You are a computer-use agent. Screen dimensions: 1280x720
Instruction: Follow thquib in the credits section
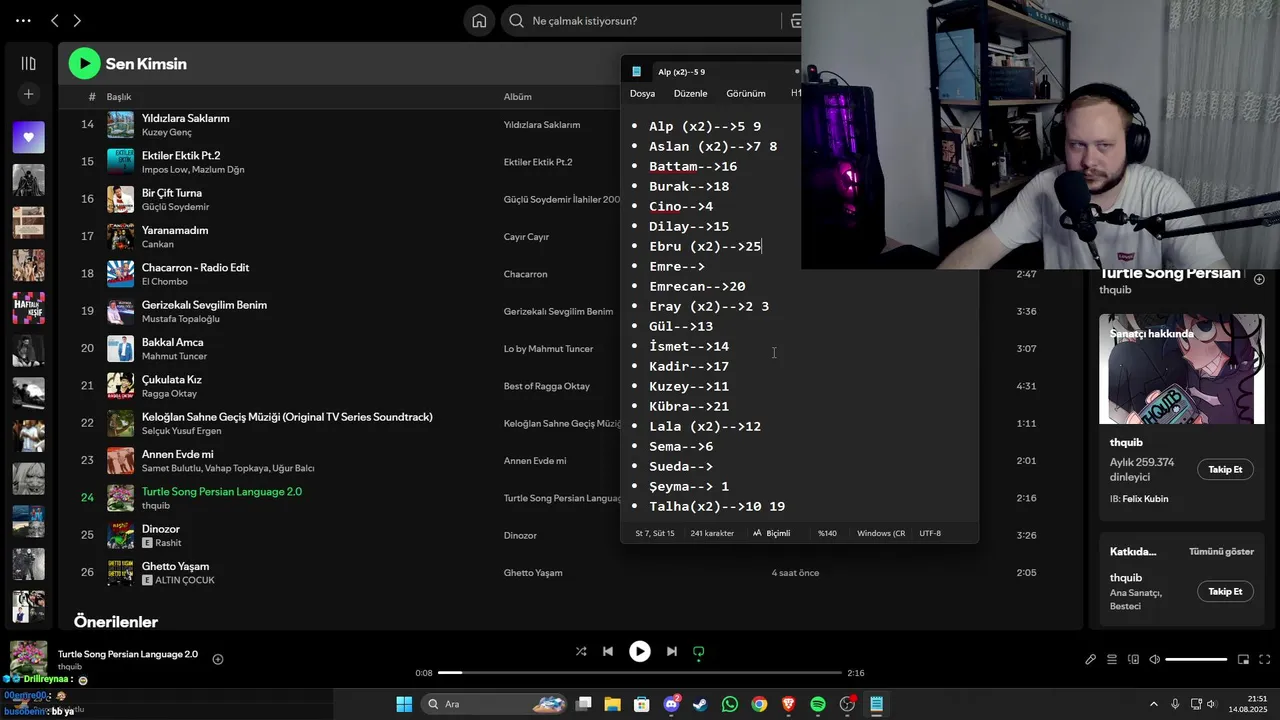[x=1225, y=591]
